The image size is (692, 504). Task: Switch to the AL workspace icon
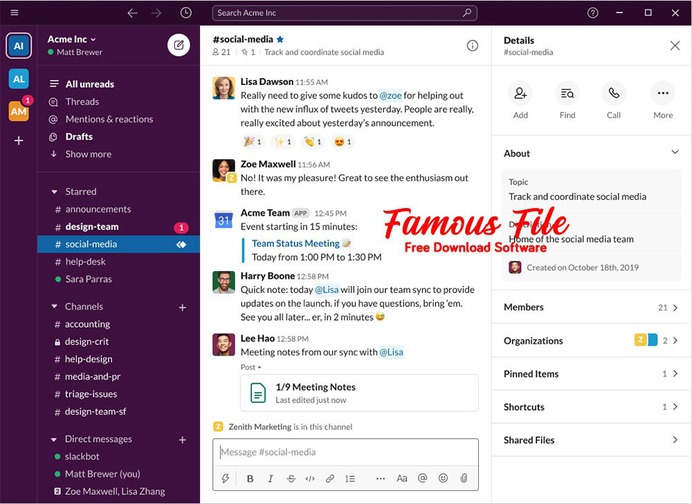pyautogui.click(x=19, y=79)
